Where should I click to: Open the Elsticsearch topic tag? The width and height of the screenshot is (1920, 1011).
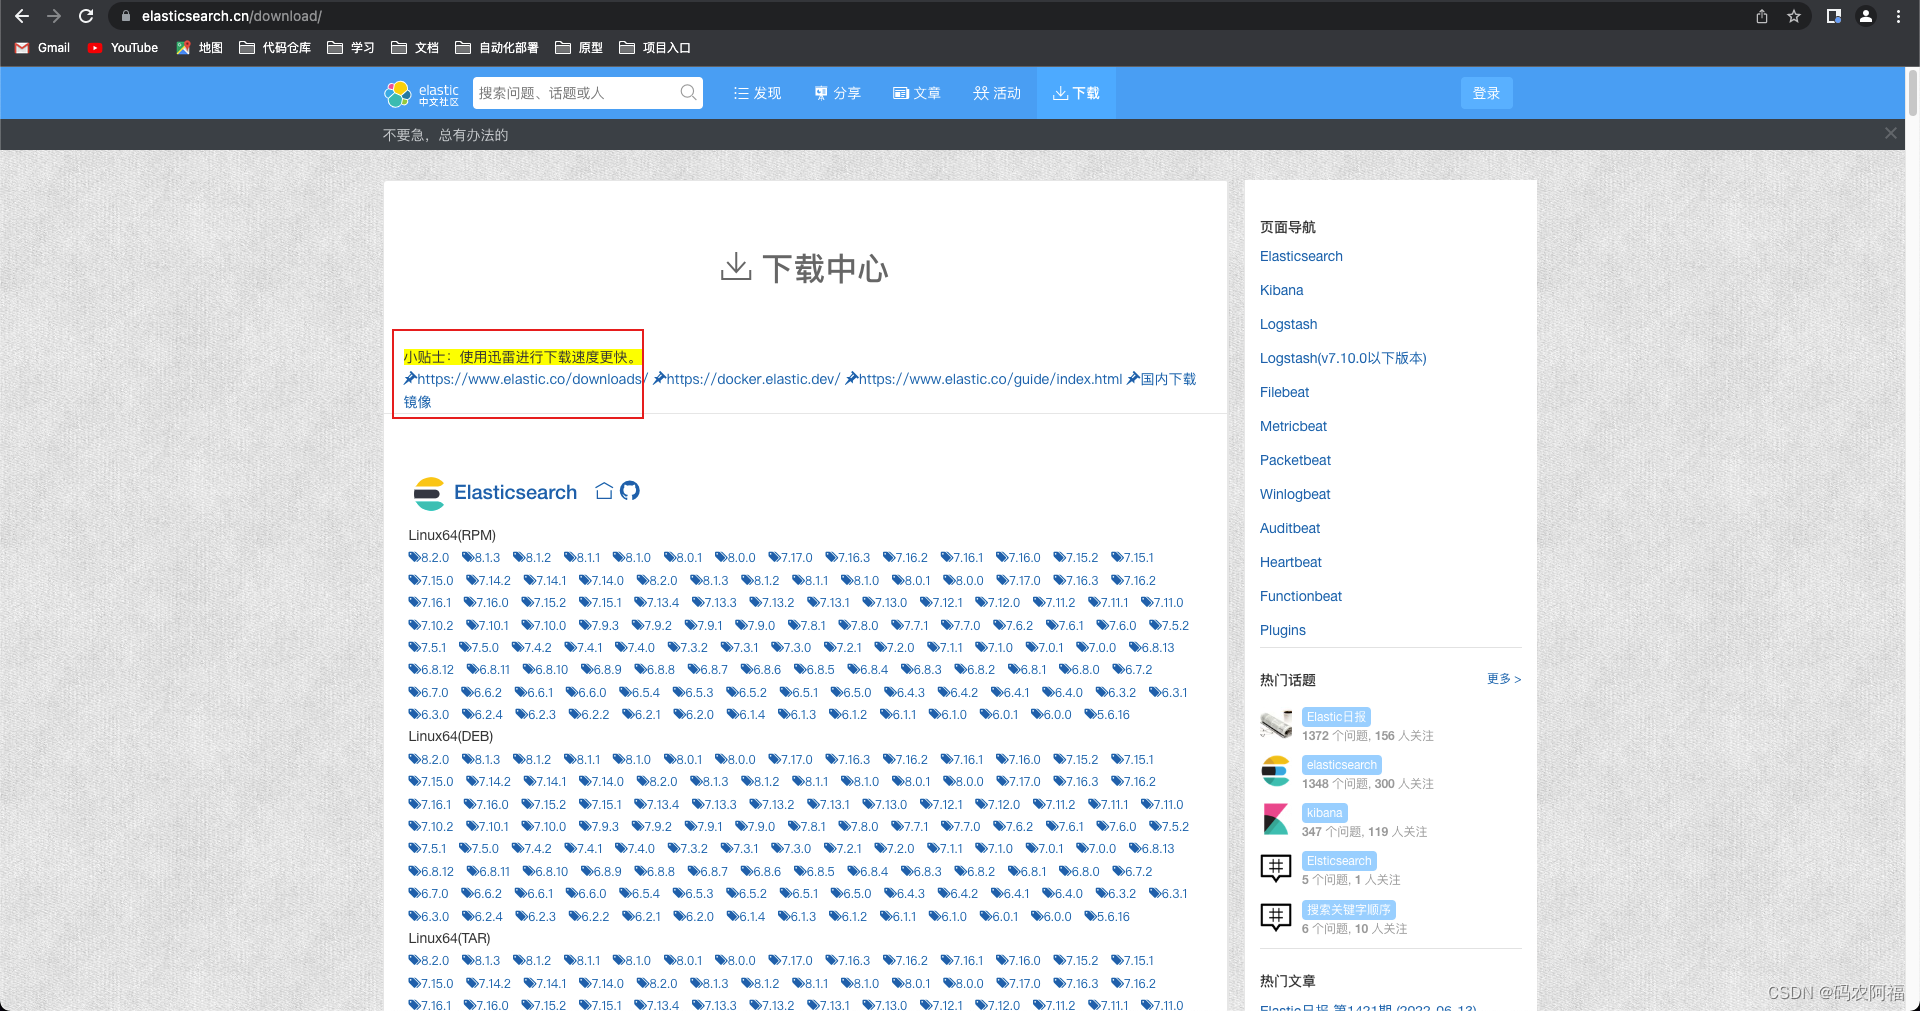pyautogui.click(x=1339, y=861)
